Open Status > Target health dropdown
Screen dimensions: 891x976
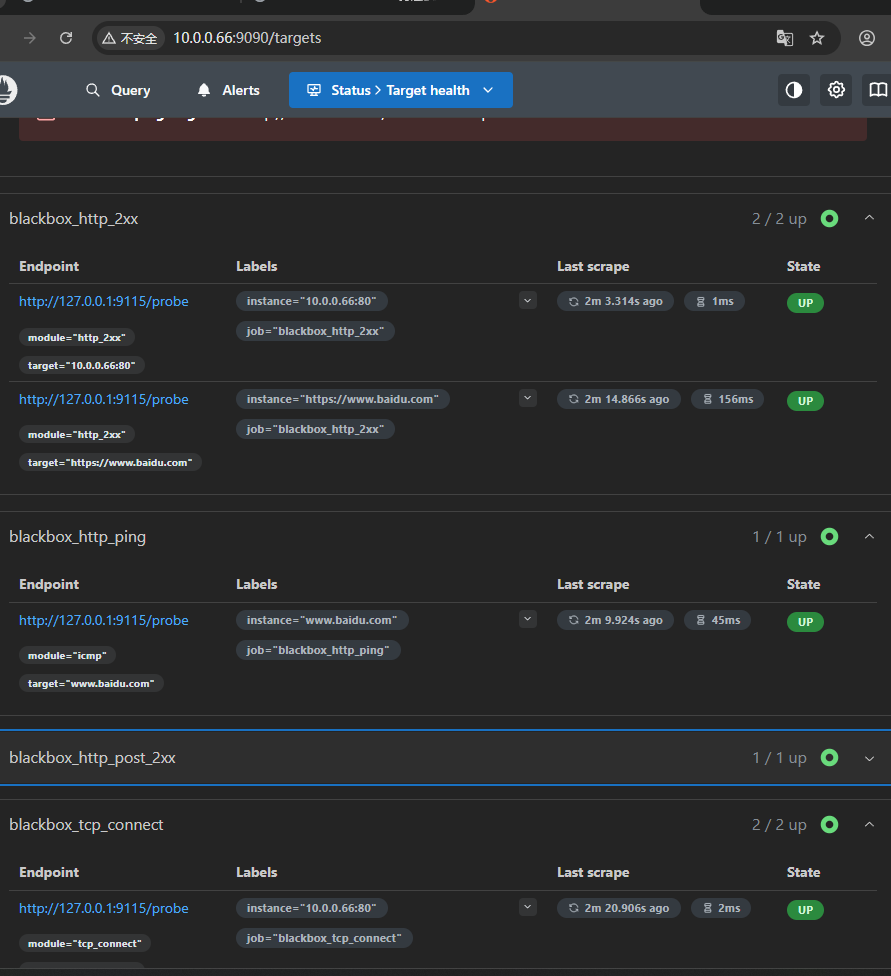click(400, 90)
